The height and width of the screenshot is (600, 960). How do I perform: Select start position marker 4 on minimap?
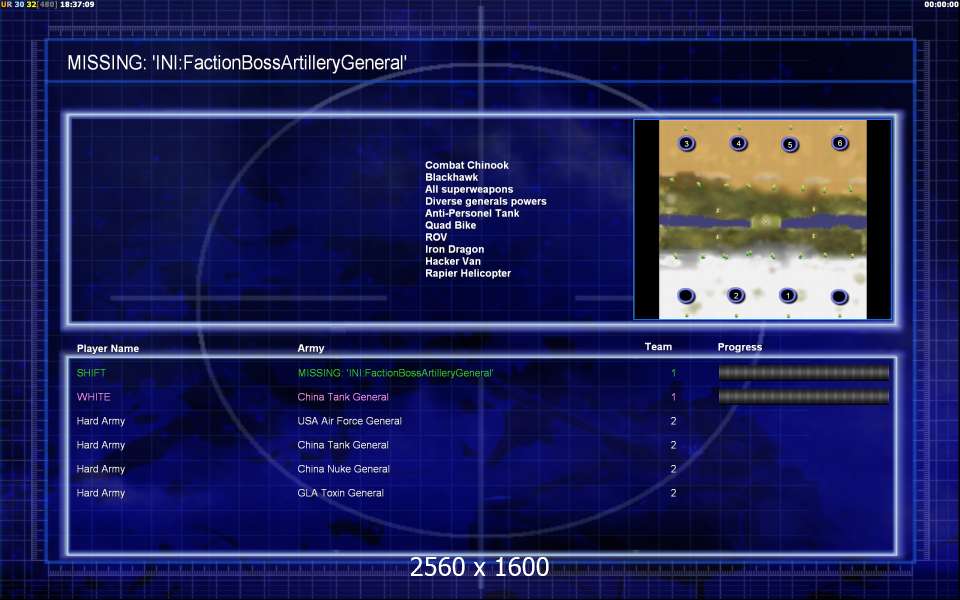tap(738, 143)
